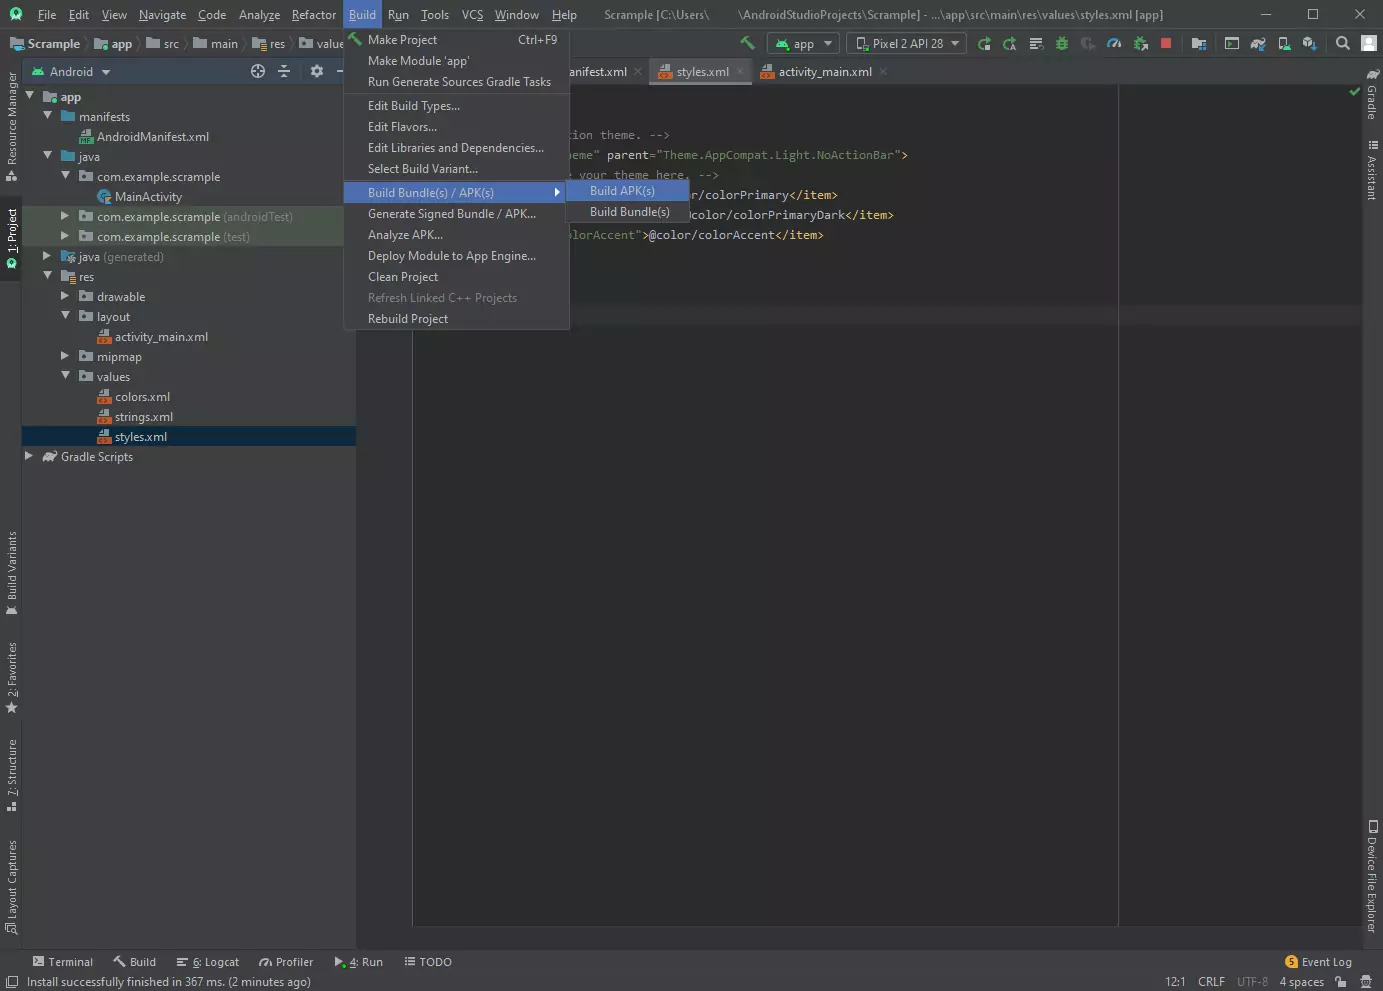This screenshot has width=1383, height=991.
Task: Open the Pixel 2 API 28 device dropdown
Action: pos(907,44)
